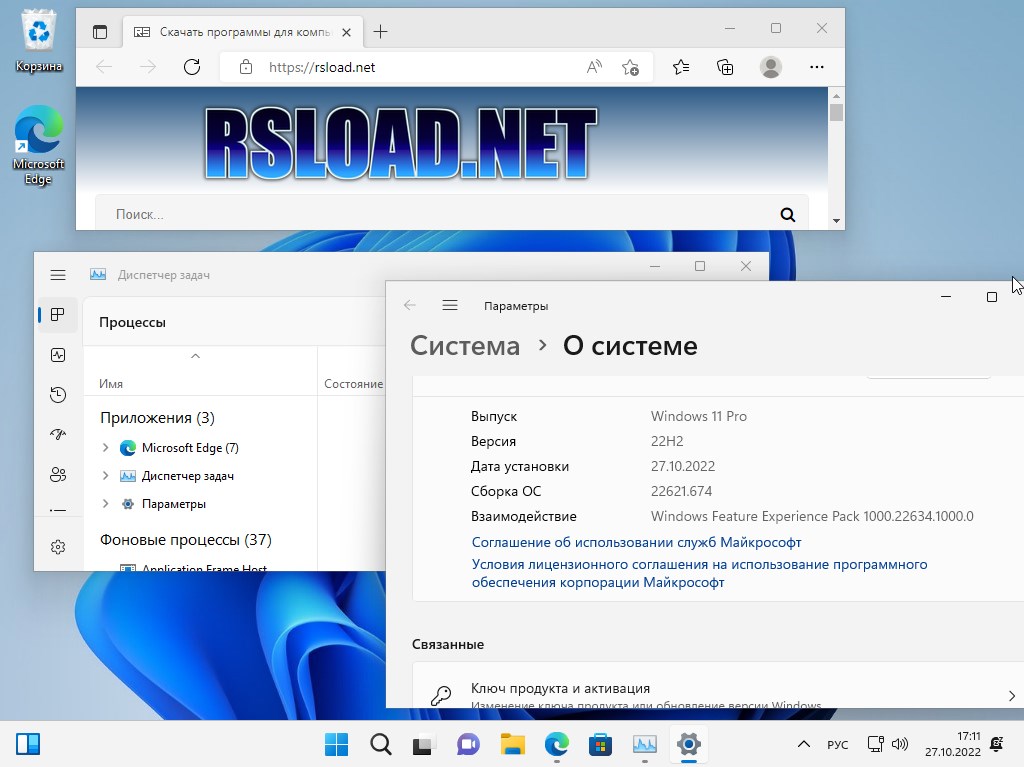Sort processes by Имя column

[x=111, y=384]
